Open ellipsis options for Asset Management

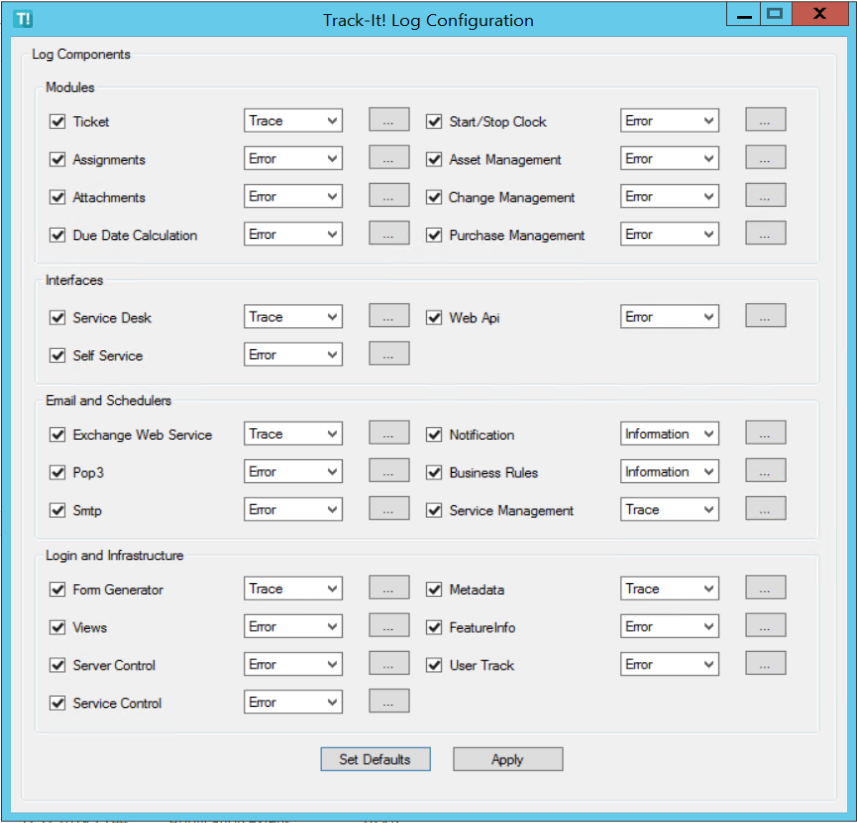point(766,157)
